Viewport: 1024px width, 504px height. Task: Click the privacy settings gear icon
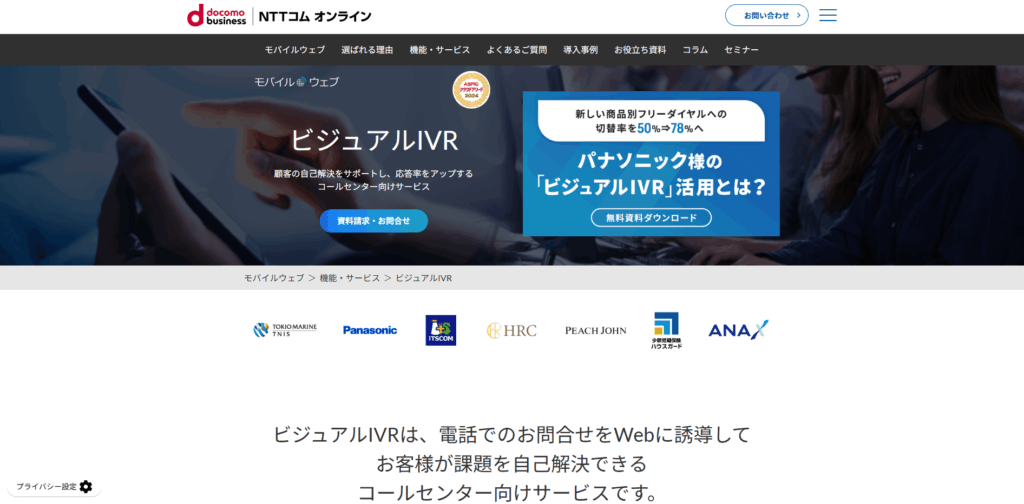click(x=86, y=486)
